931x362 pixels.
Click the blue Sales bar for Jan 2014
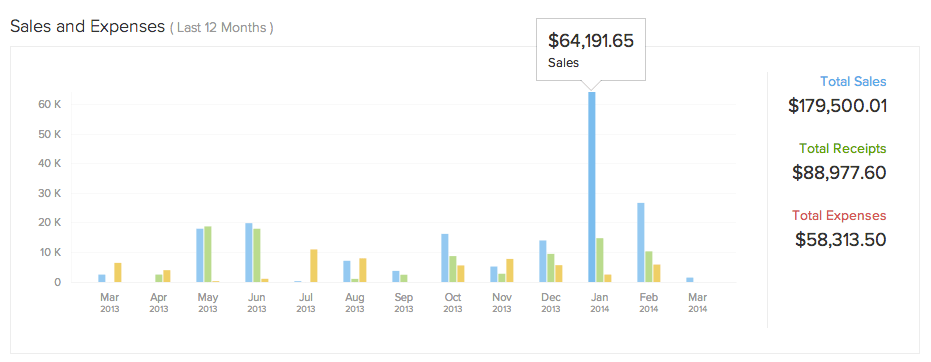[x=591, y=187]
